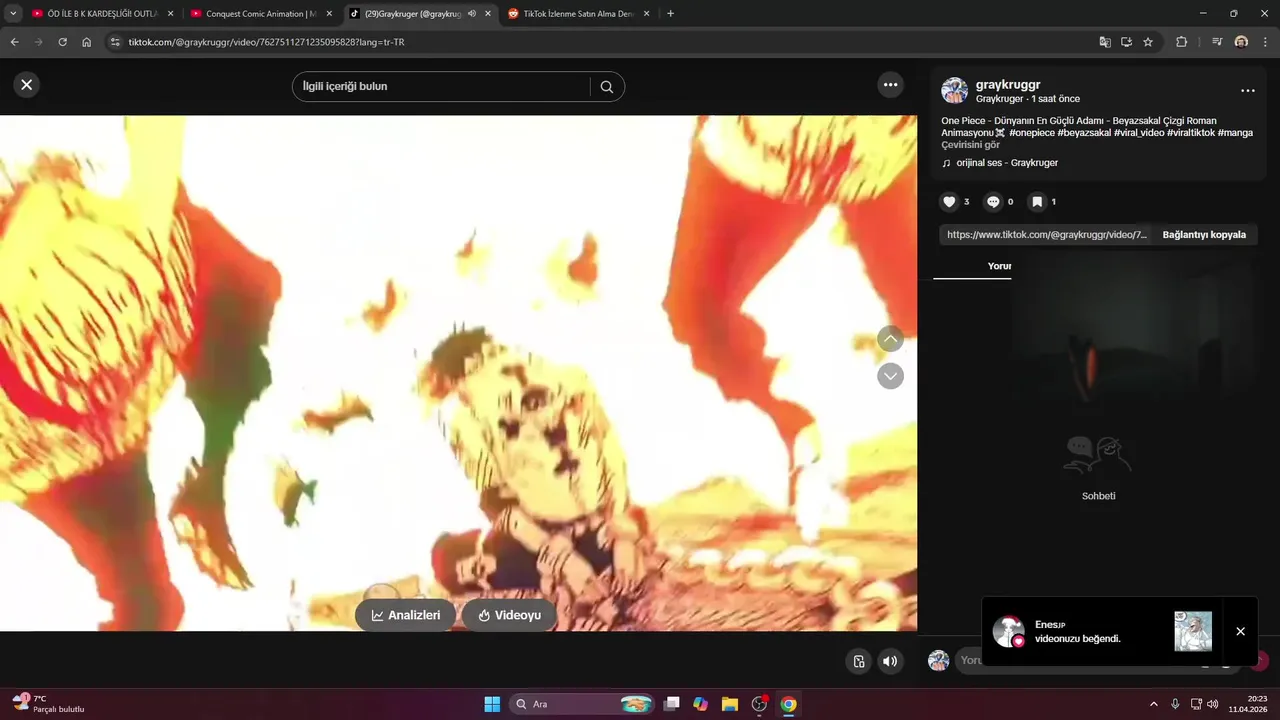Click Bağlantıyı kopyala button
The width and height of the screenshot is (1280, 720).
[1204, 235]
